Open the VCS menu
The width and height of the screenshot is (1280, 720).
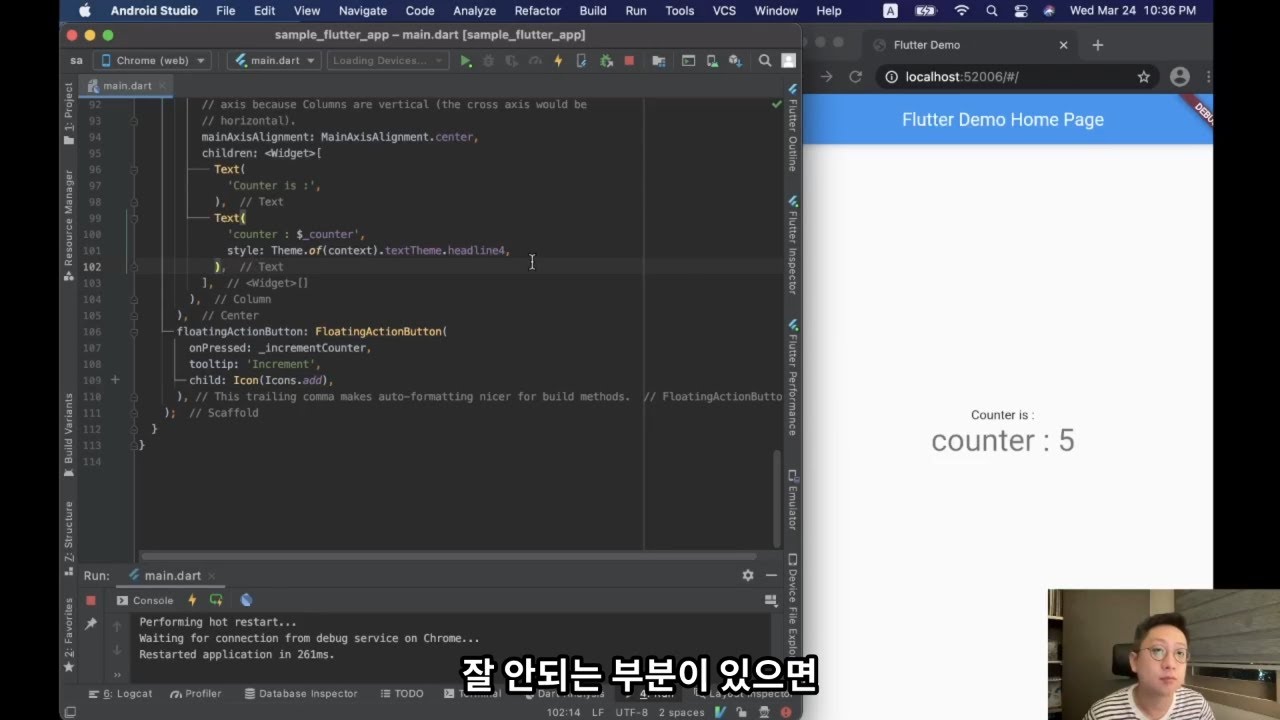tap(724, 11)
